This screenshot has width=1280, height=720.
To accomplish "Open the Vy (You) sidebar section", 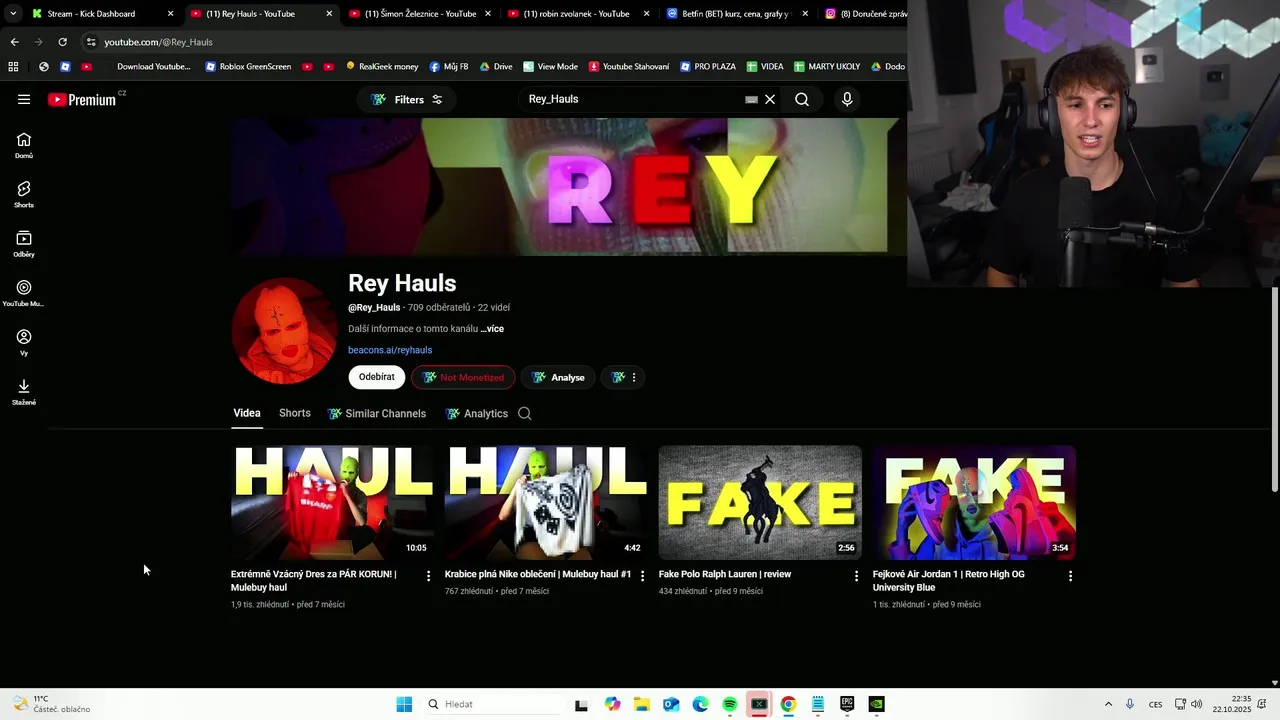I will click(24, 342).
